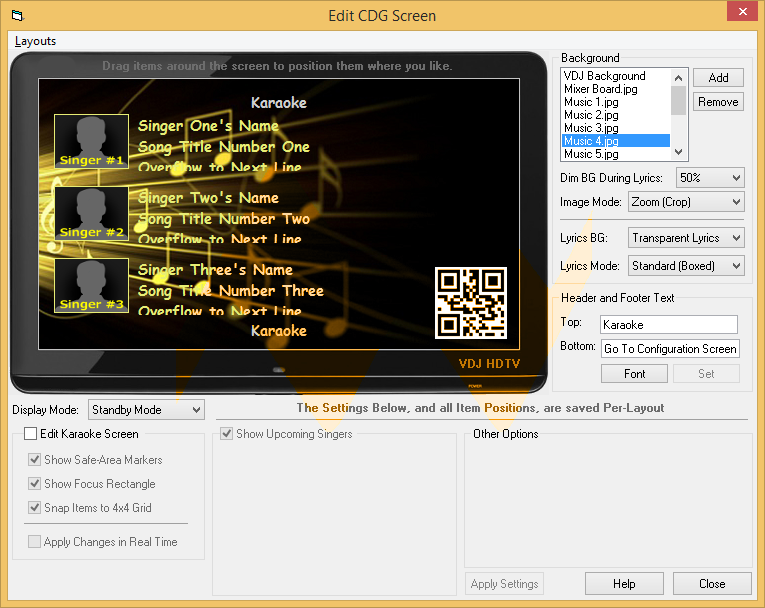Open the Lyrics BG dropdown
The image size is (765, 608).
point(685,238)
